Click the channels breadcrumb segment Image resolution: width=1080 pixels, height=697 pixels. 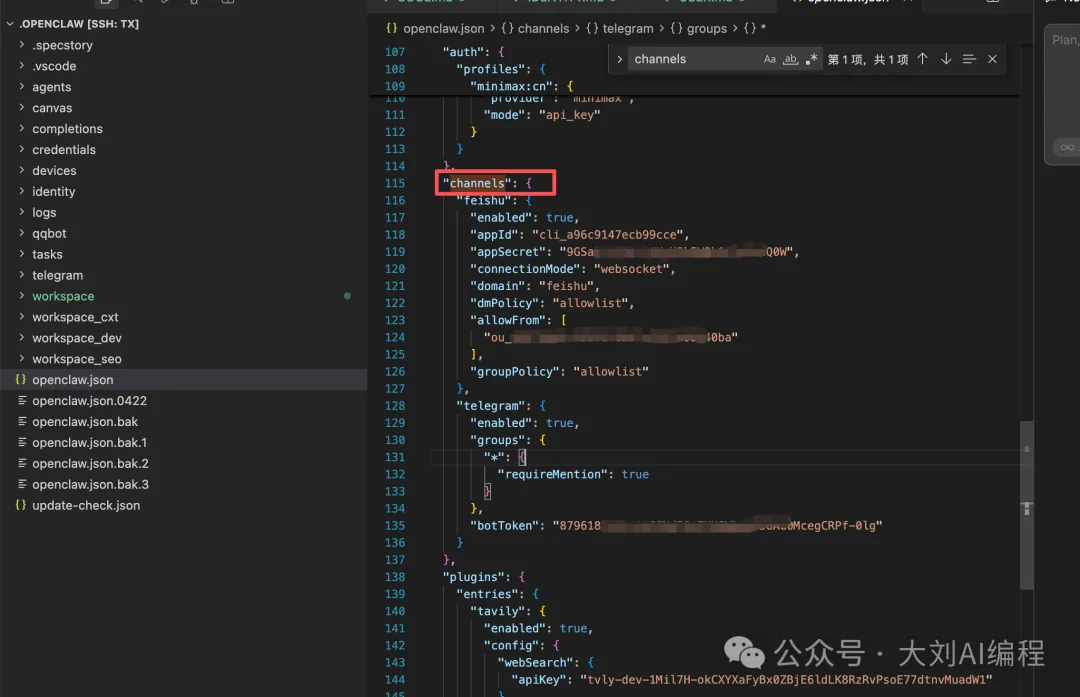(541, 29)
